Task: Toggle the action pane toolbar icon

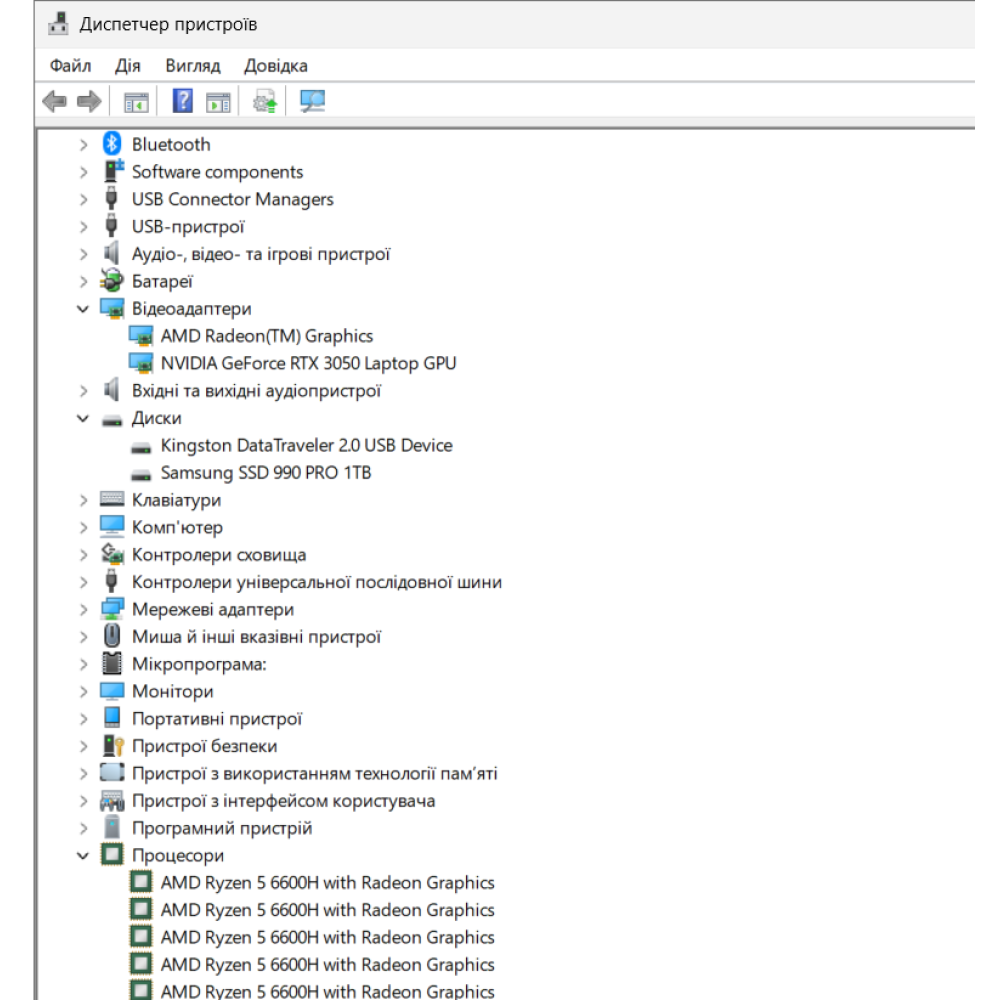Action: click(x=218, y=101)
